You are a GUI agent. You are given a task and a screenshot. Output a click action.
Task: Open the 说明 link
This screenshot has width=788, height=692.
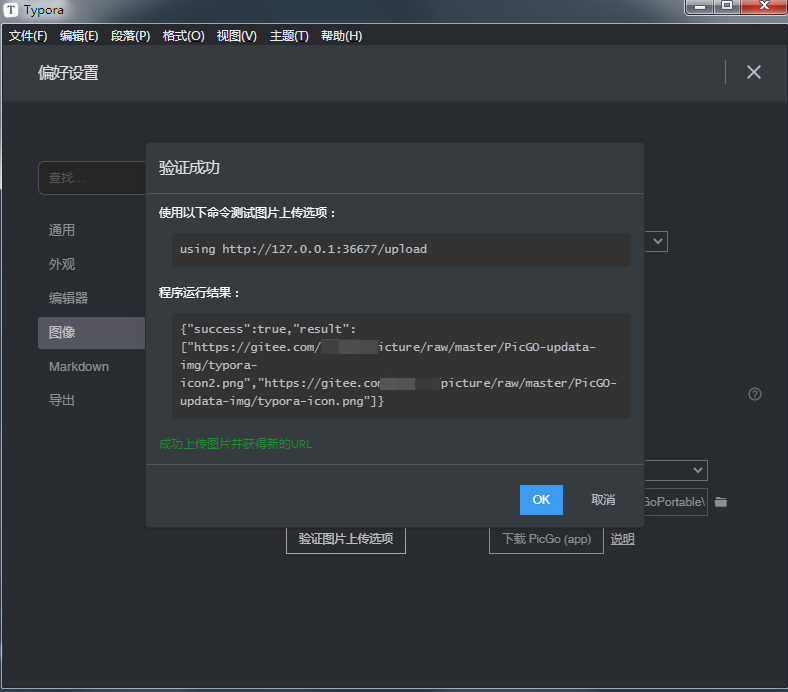(622, 539)
